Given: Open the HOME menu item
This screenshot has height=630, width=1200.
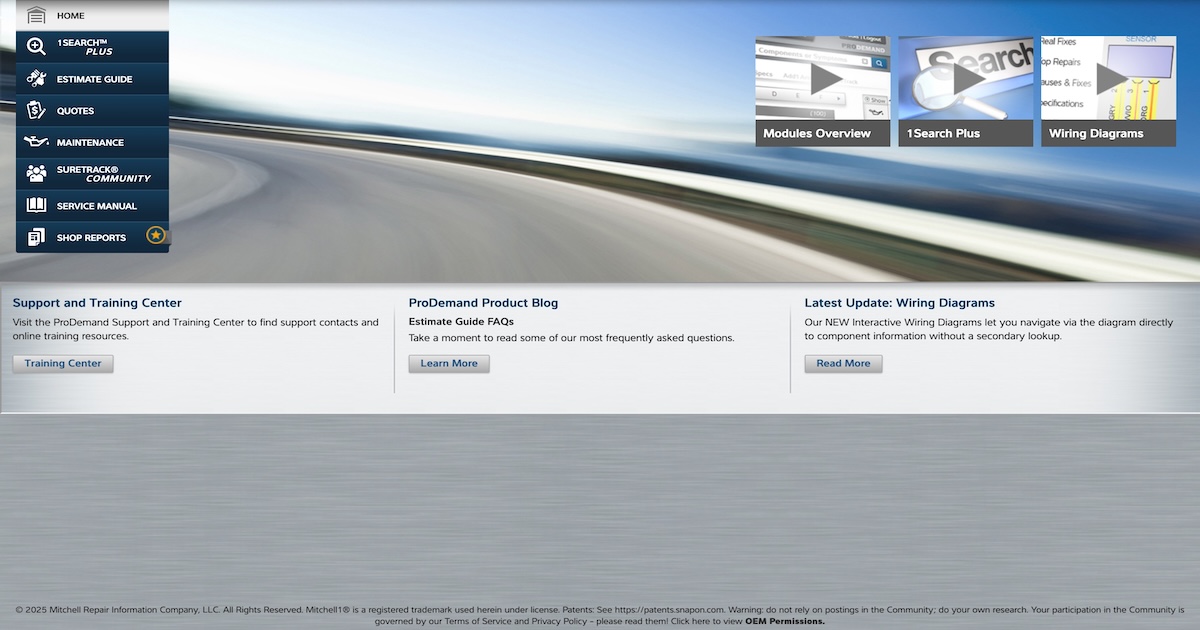Looking at the screenshot, I should click(92, 15).
